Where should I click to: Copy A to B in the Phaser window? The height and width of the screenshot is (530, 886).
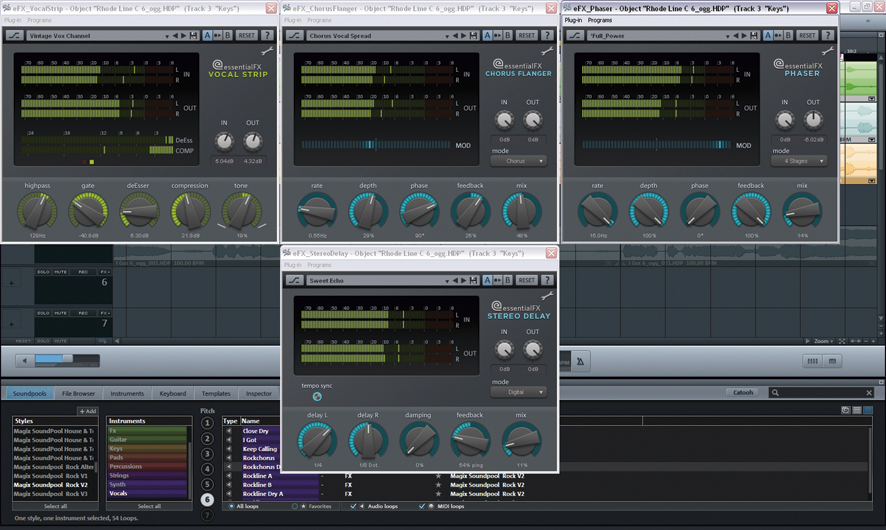point(778,36)
